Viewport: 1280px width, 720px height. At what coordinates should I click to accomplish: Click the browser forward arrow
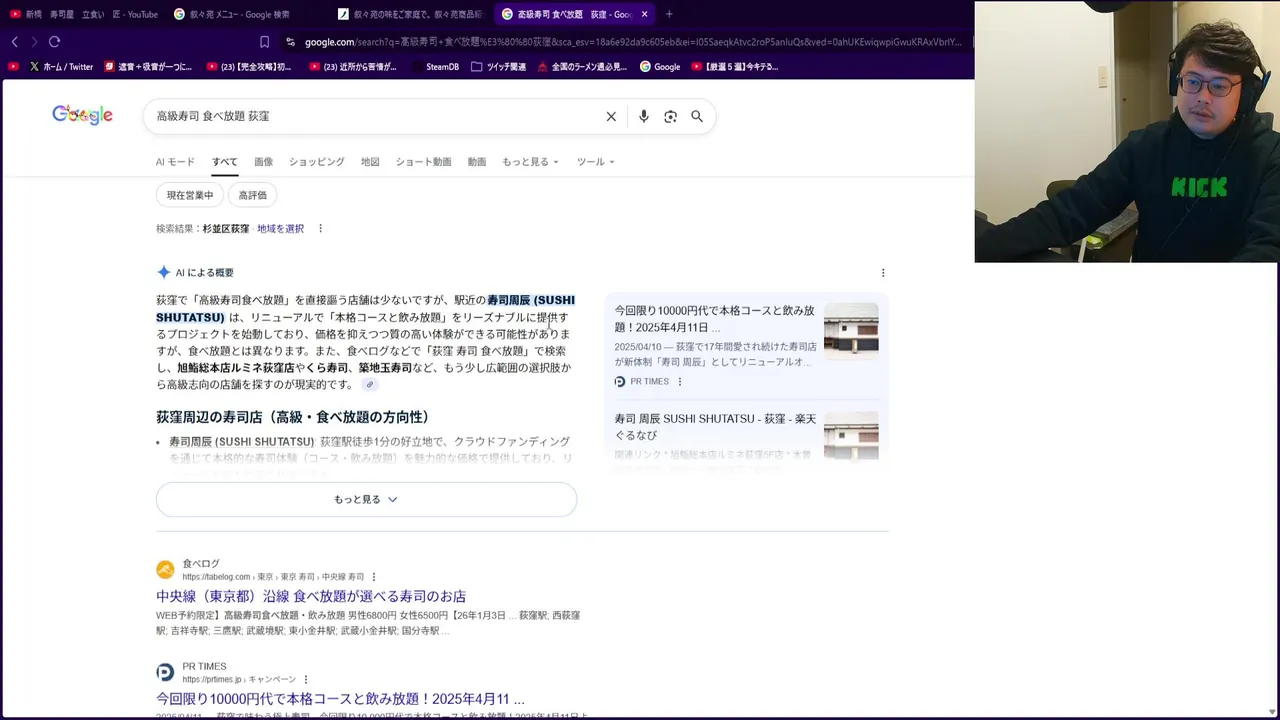click(x=34, y=42)
